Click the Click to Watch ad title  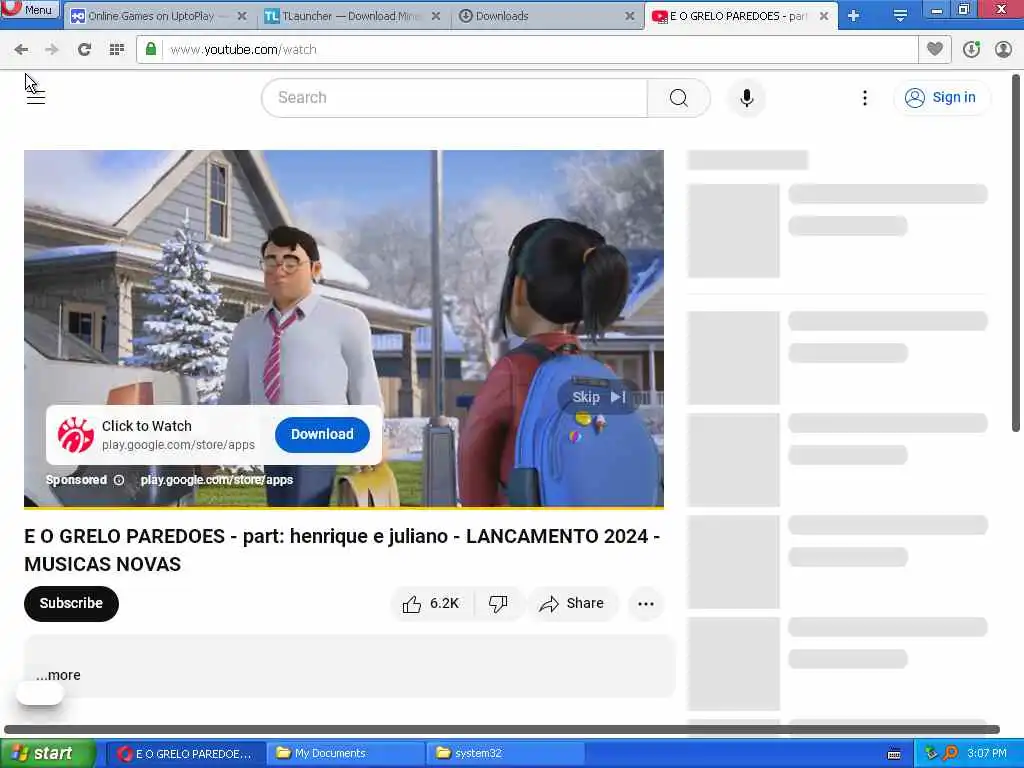147,426
